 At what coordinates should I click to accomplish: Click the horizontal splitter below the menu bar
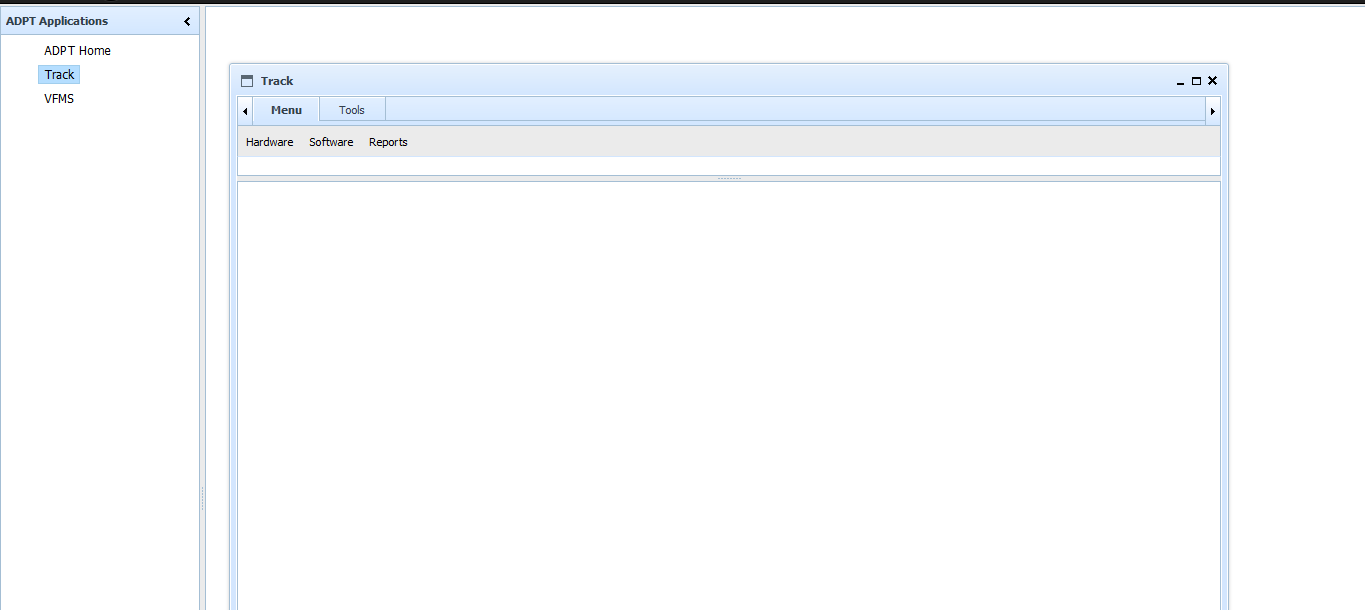pos(729,178)
